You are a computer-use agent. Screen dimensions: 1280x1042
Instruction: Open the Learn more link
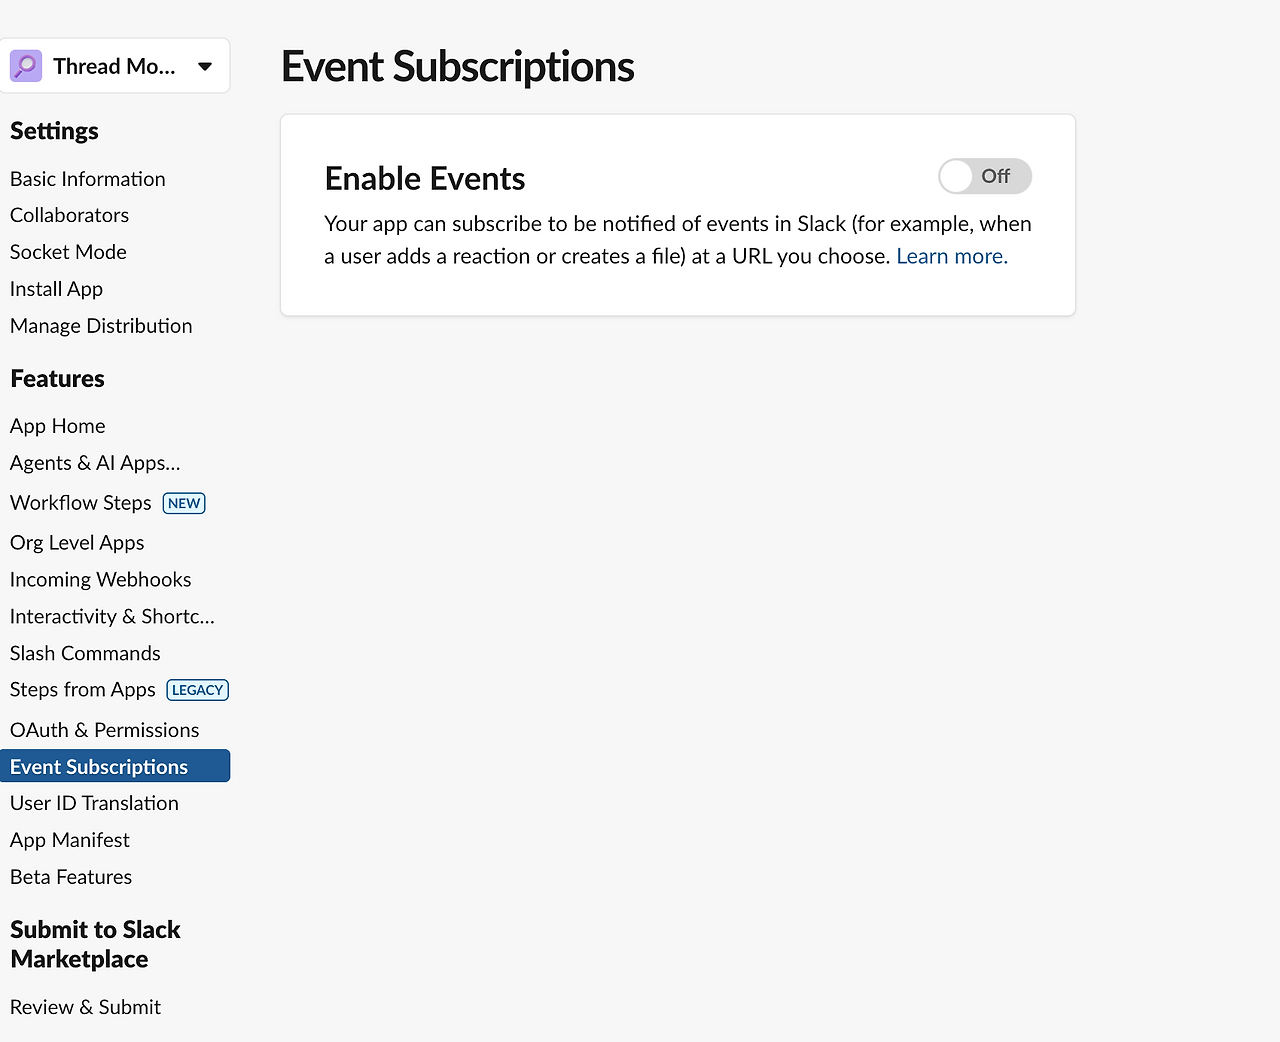[951, 256]
